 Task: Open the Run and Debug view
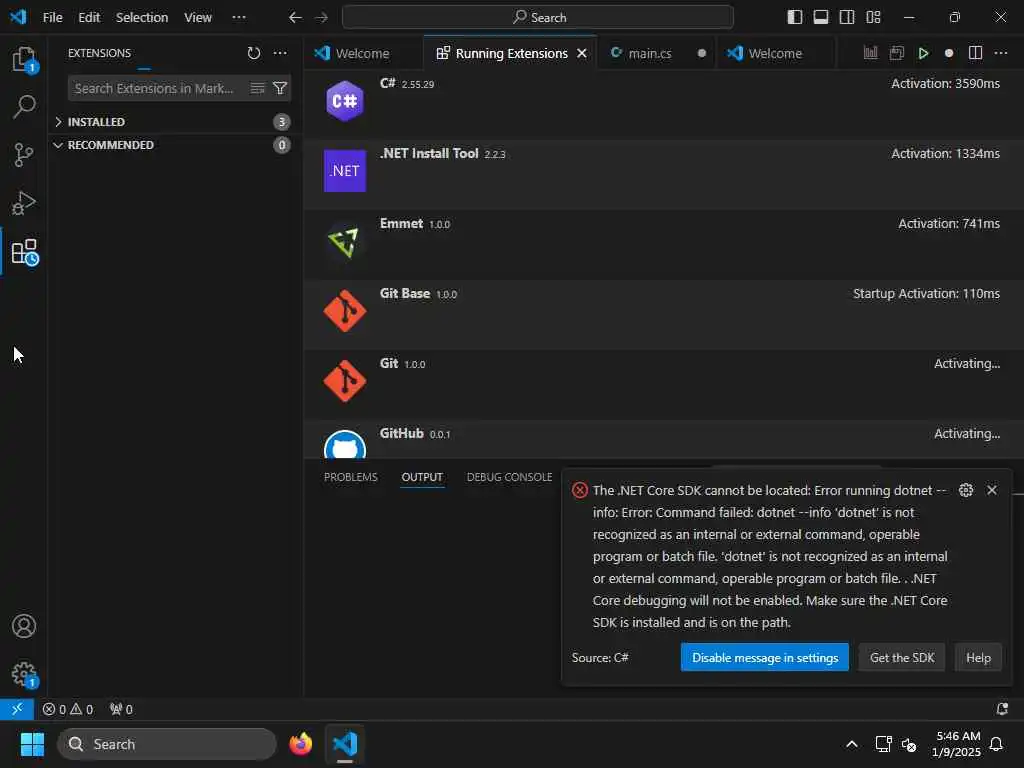click(x=24, y=203)
